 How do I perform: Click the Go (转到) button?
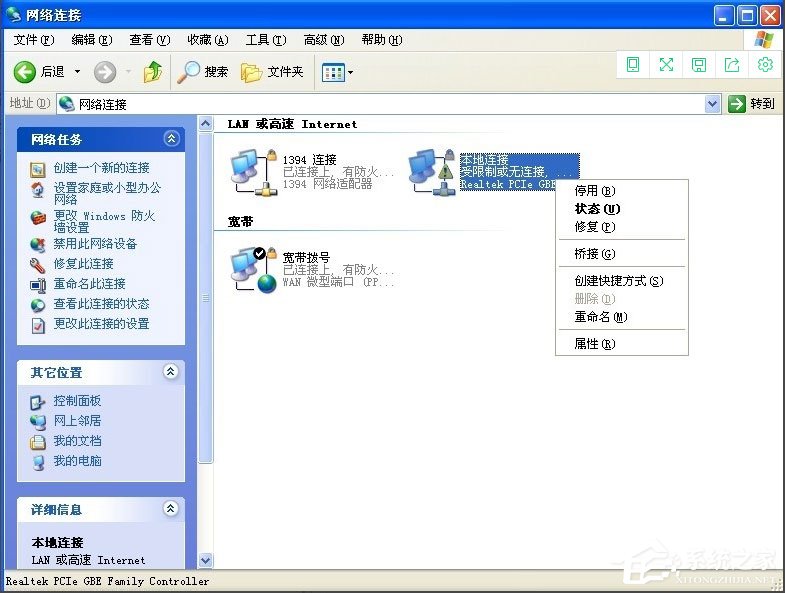pos(751,104)
